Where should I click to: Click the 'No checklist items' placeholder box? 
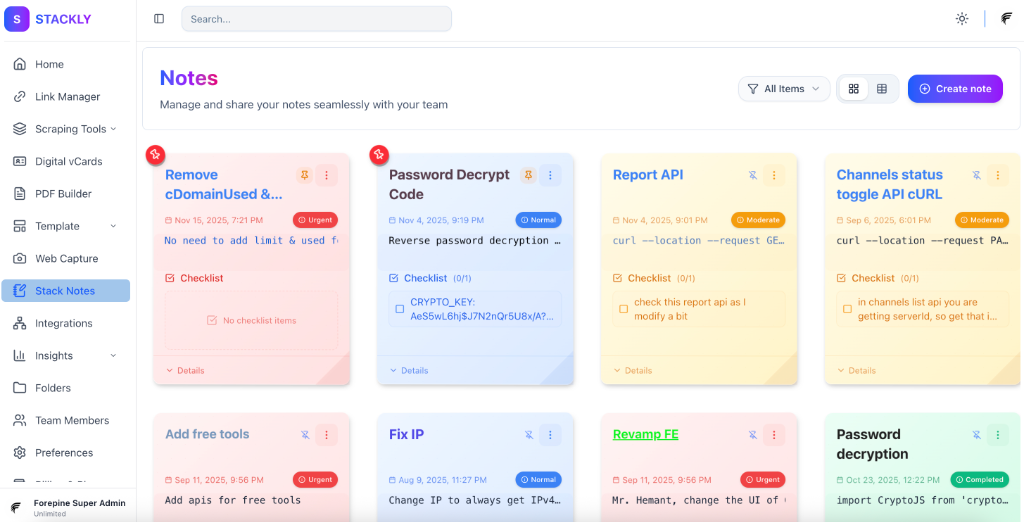coord(251,320)
